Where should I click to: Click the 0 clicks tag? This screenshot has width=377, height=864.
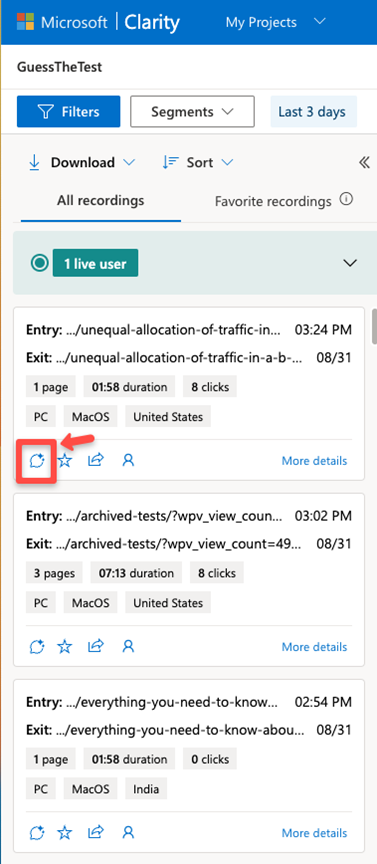pyautogui.click(x=210, y=759)
